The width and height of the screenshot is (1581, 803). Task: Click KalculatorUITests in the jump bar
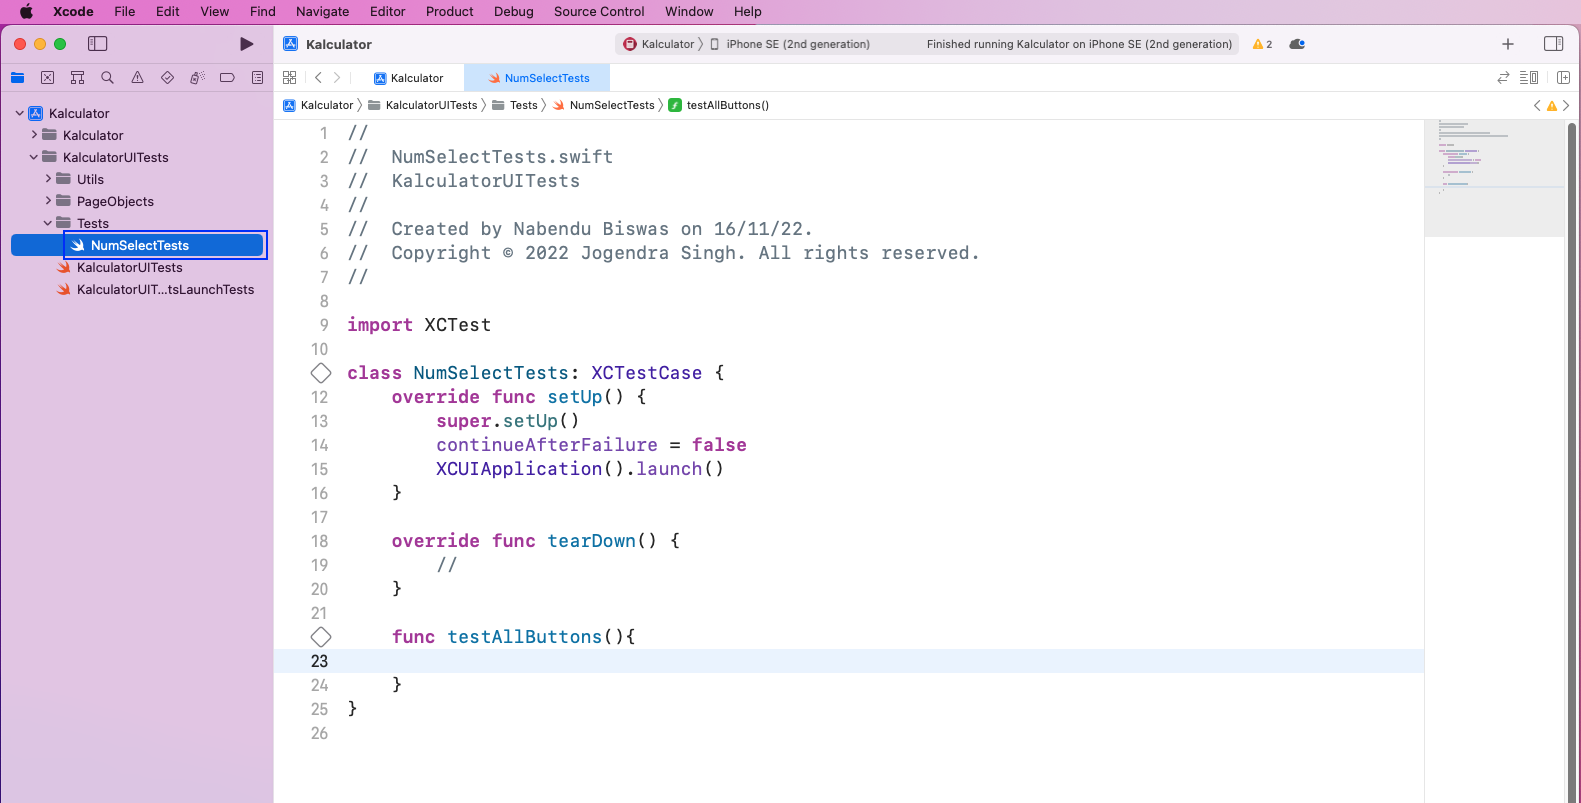click(423, 105)
